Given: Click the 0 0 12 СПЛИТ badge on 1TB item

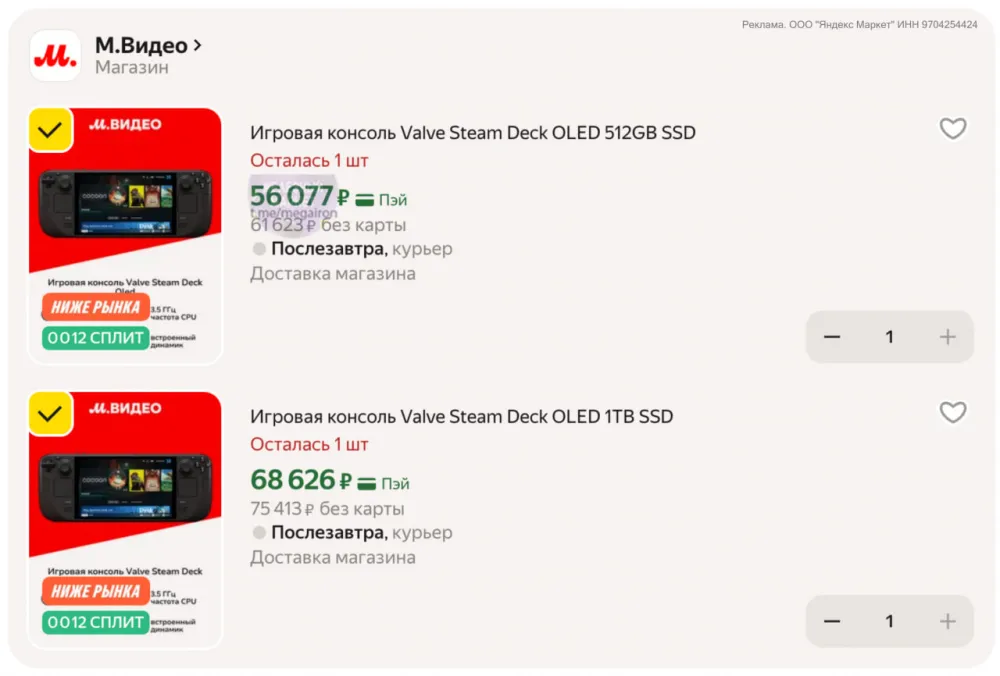Looking at the screenshot, I should click(x=96, y=622).
